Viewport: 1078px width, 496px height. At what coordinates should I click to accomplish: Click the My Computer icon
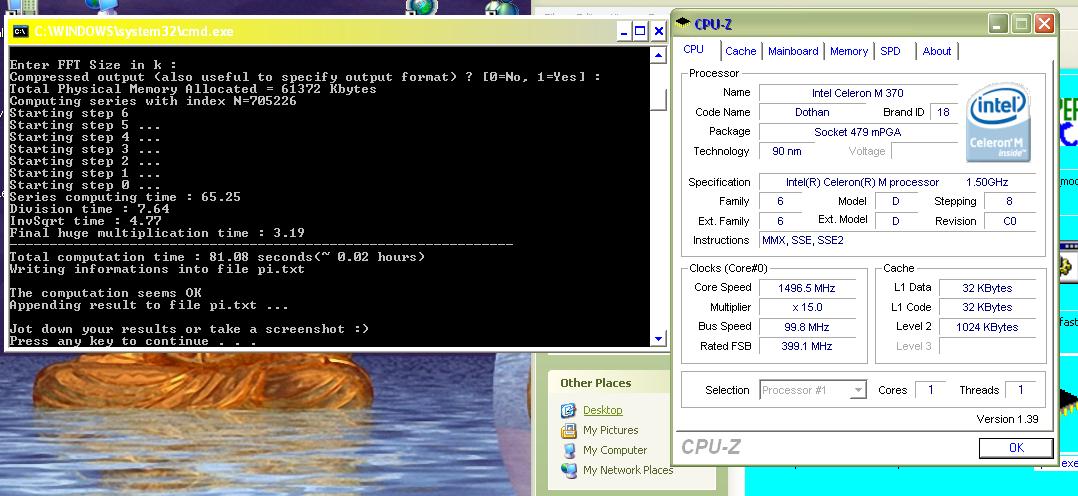coord(568,451)
